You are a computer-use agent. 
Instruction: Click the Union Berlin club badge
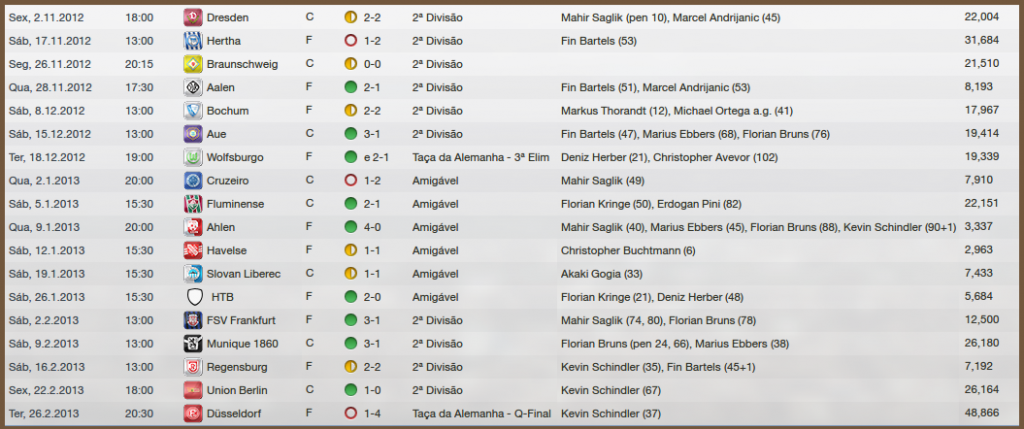(x=193, y=390)
